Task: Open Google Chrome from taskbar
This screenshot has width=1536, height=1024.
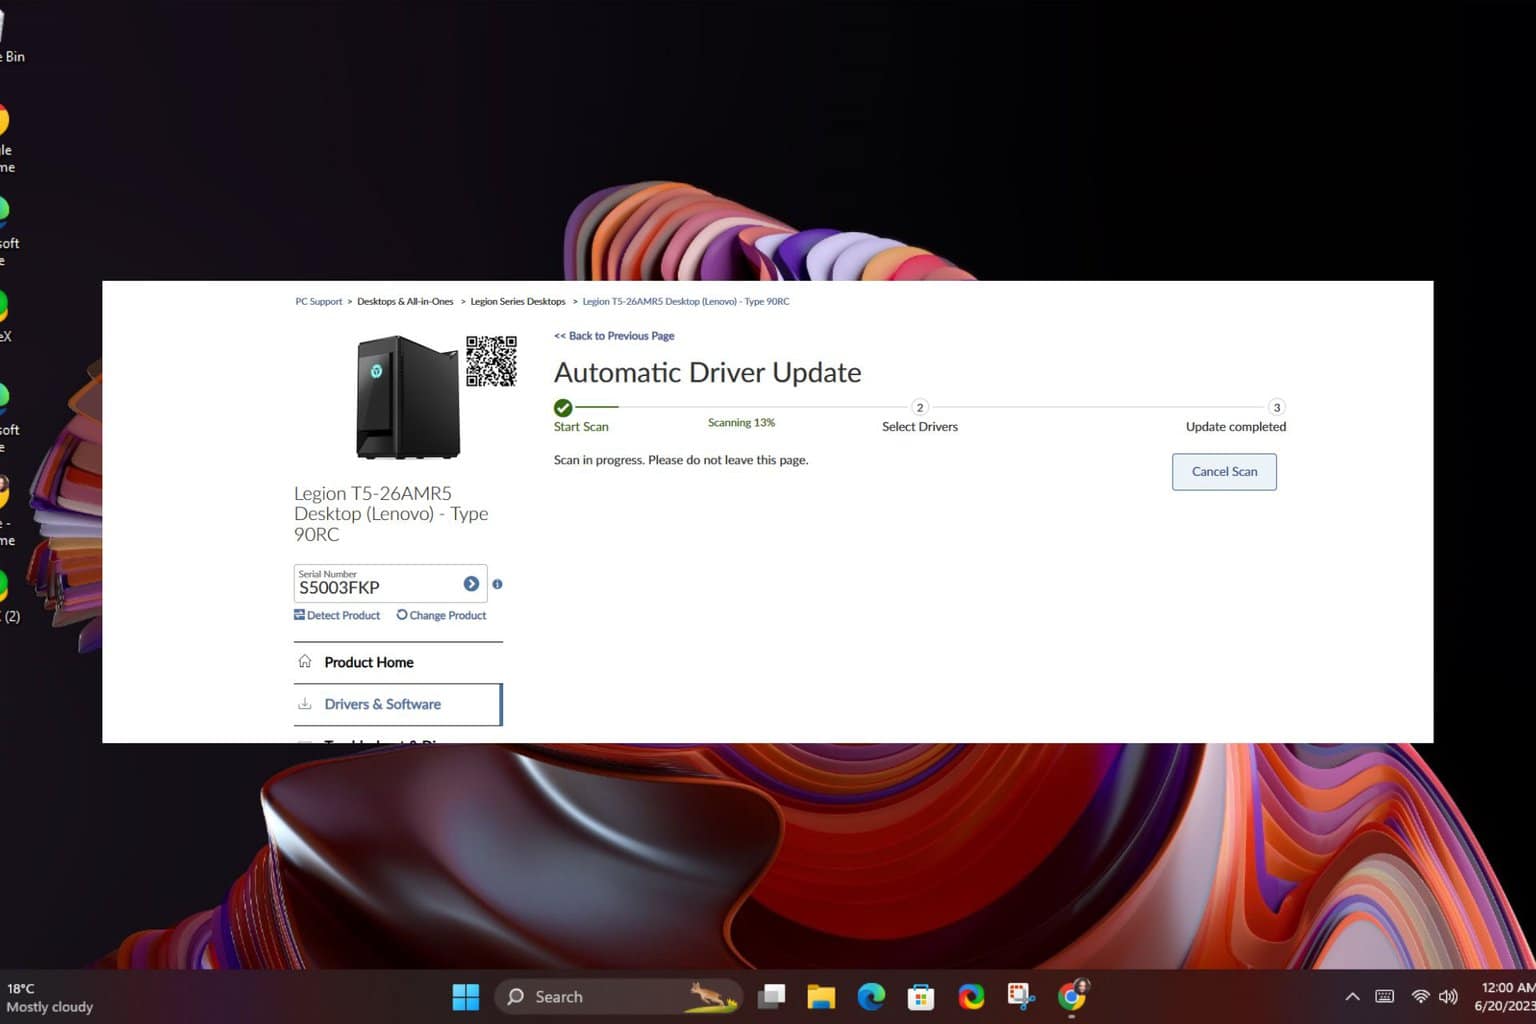Action: pos(1072,996)
